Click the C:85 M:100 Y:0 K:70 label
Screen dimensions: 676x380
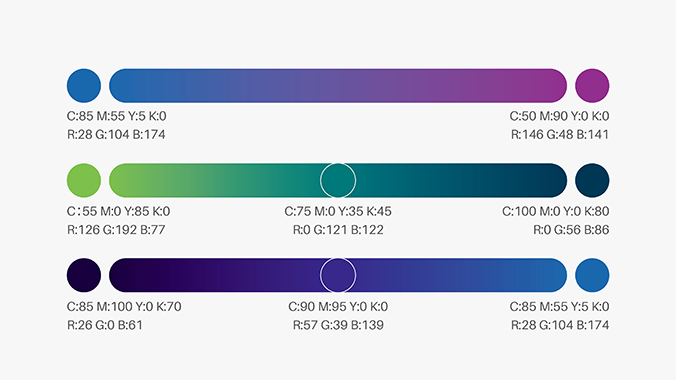pos(124,307)
